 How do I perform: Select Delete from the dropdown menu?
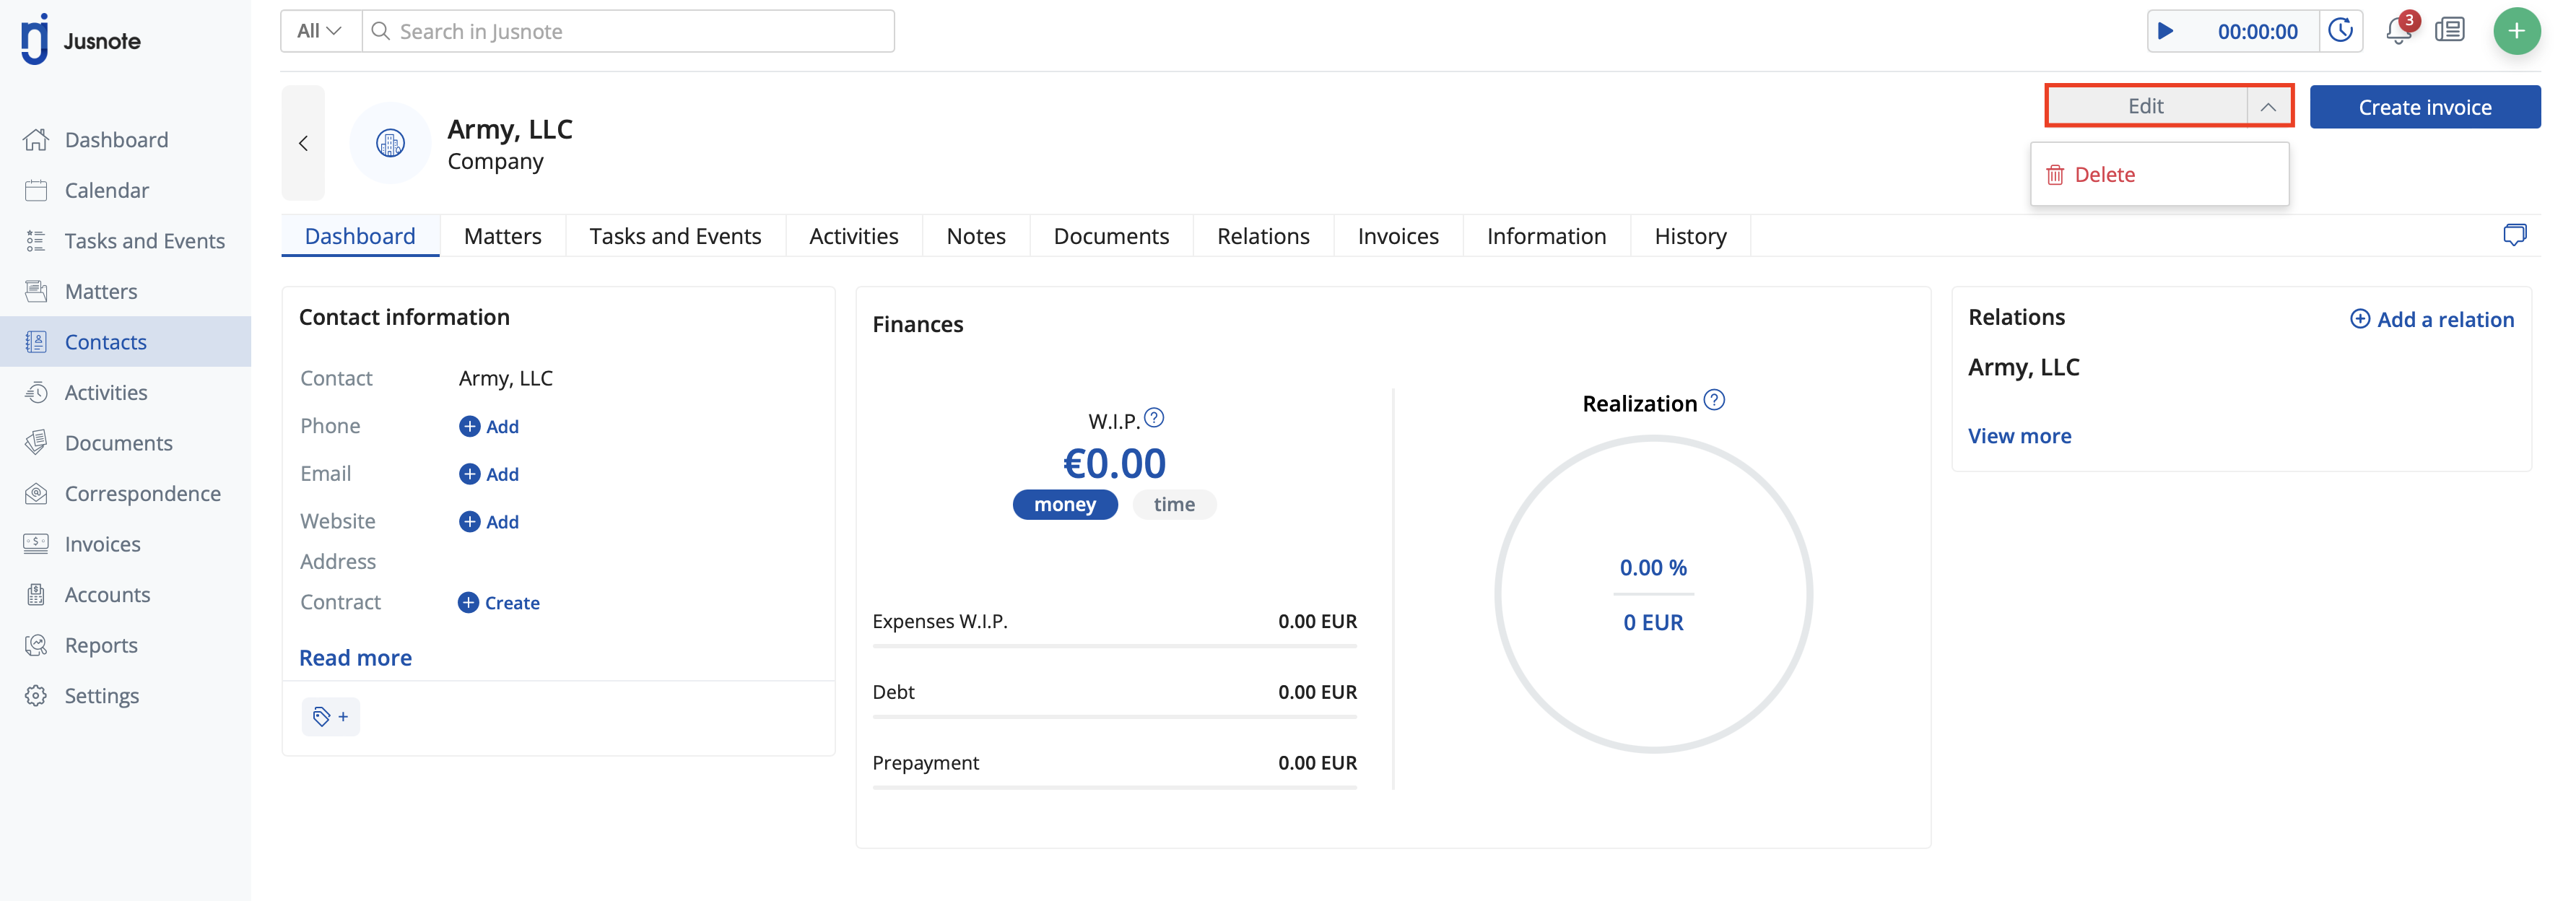(2104, 175)
